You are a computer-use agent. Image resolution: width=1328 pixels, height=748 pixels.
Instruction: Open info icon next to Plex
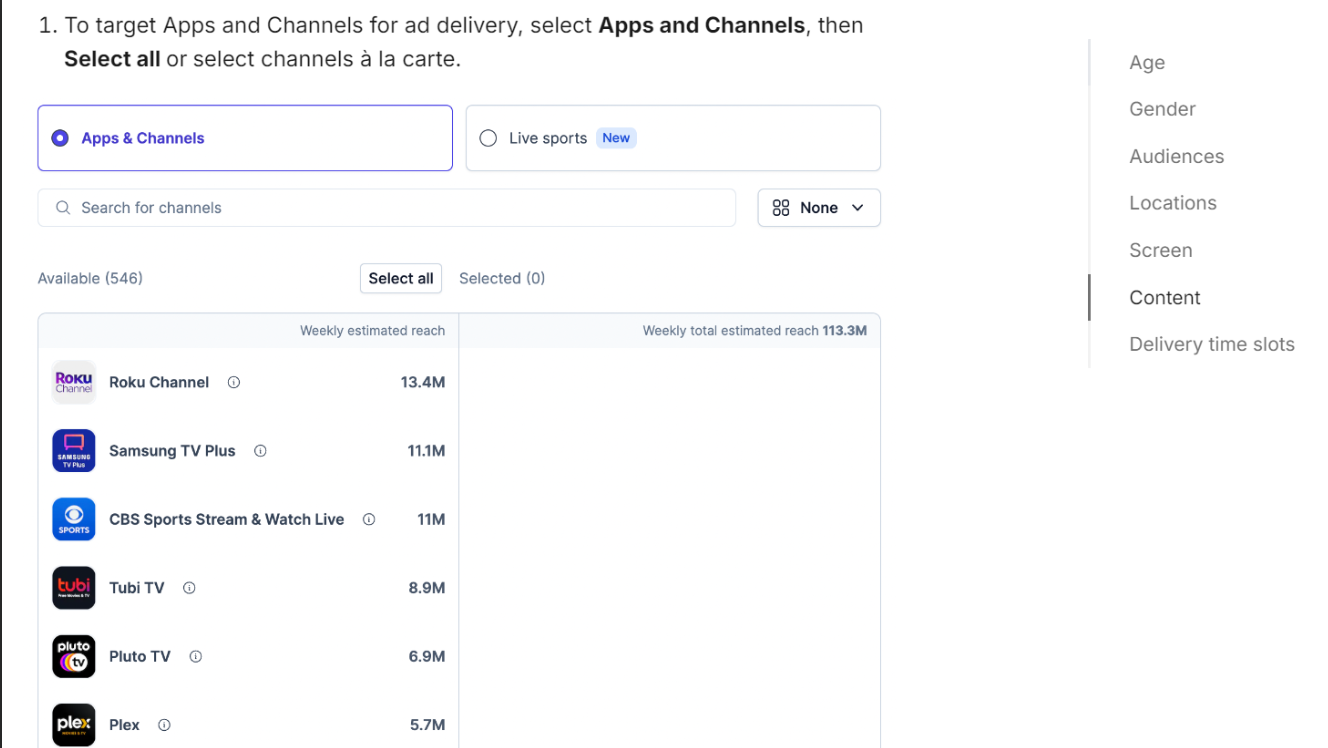click(x=164, y=725)
